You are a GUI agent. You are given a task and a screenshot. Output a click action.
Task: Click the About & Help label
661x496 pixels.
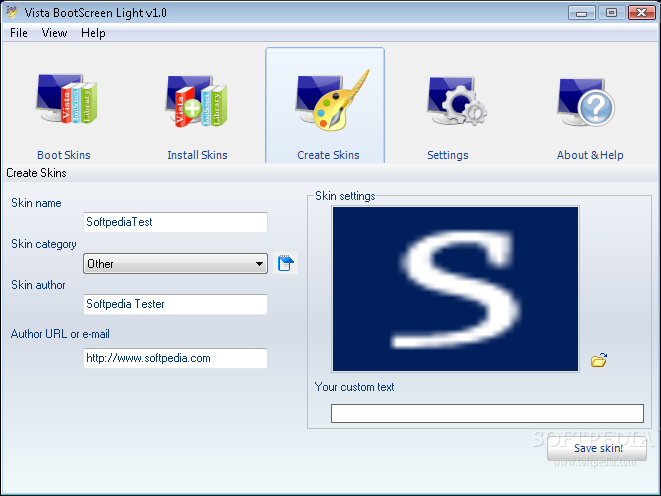[590, 155]
